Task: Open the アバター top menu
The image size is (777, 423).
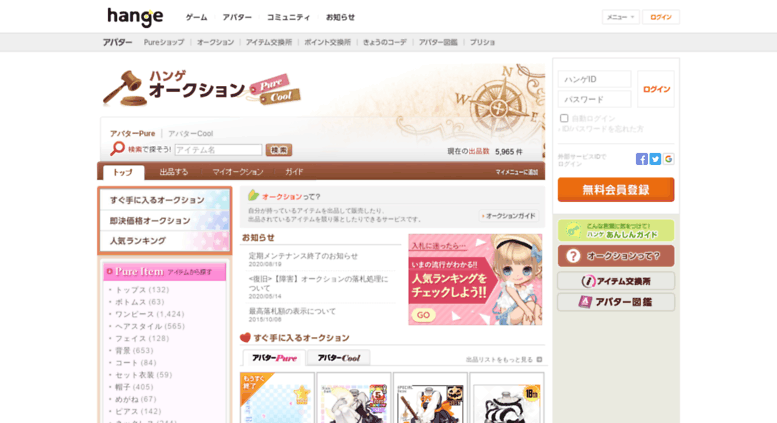Action: tap(237, 17)
